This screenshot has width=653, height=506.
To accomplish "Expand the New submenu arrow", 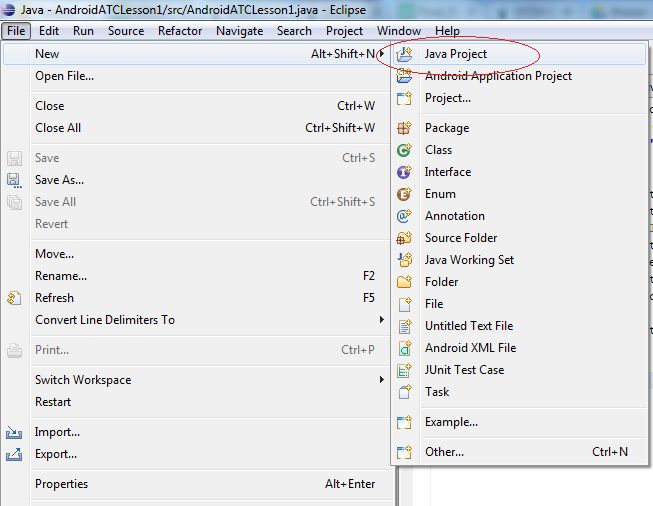I will click(x=381, y=54).
